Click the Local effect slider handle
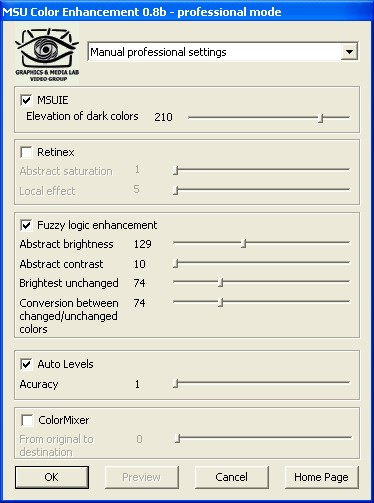 (x=176, y=190)
